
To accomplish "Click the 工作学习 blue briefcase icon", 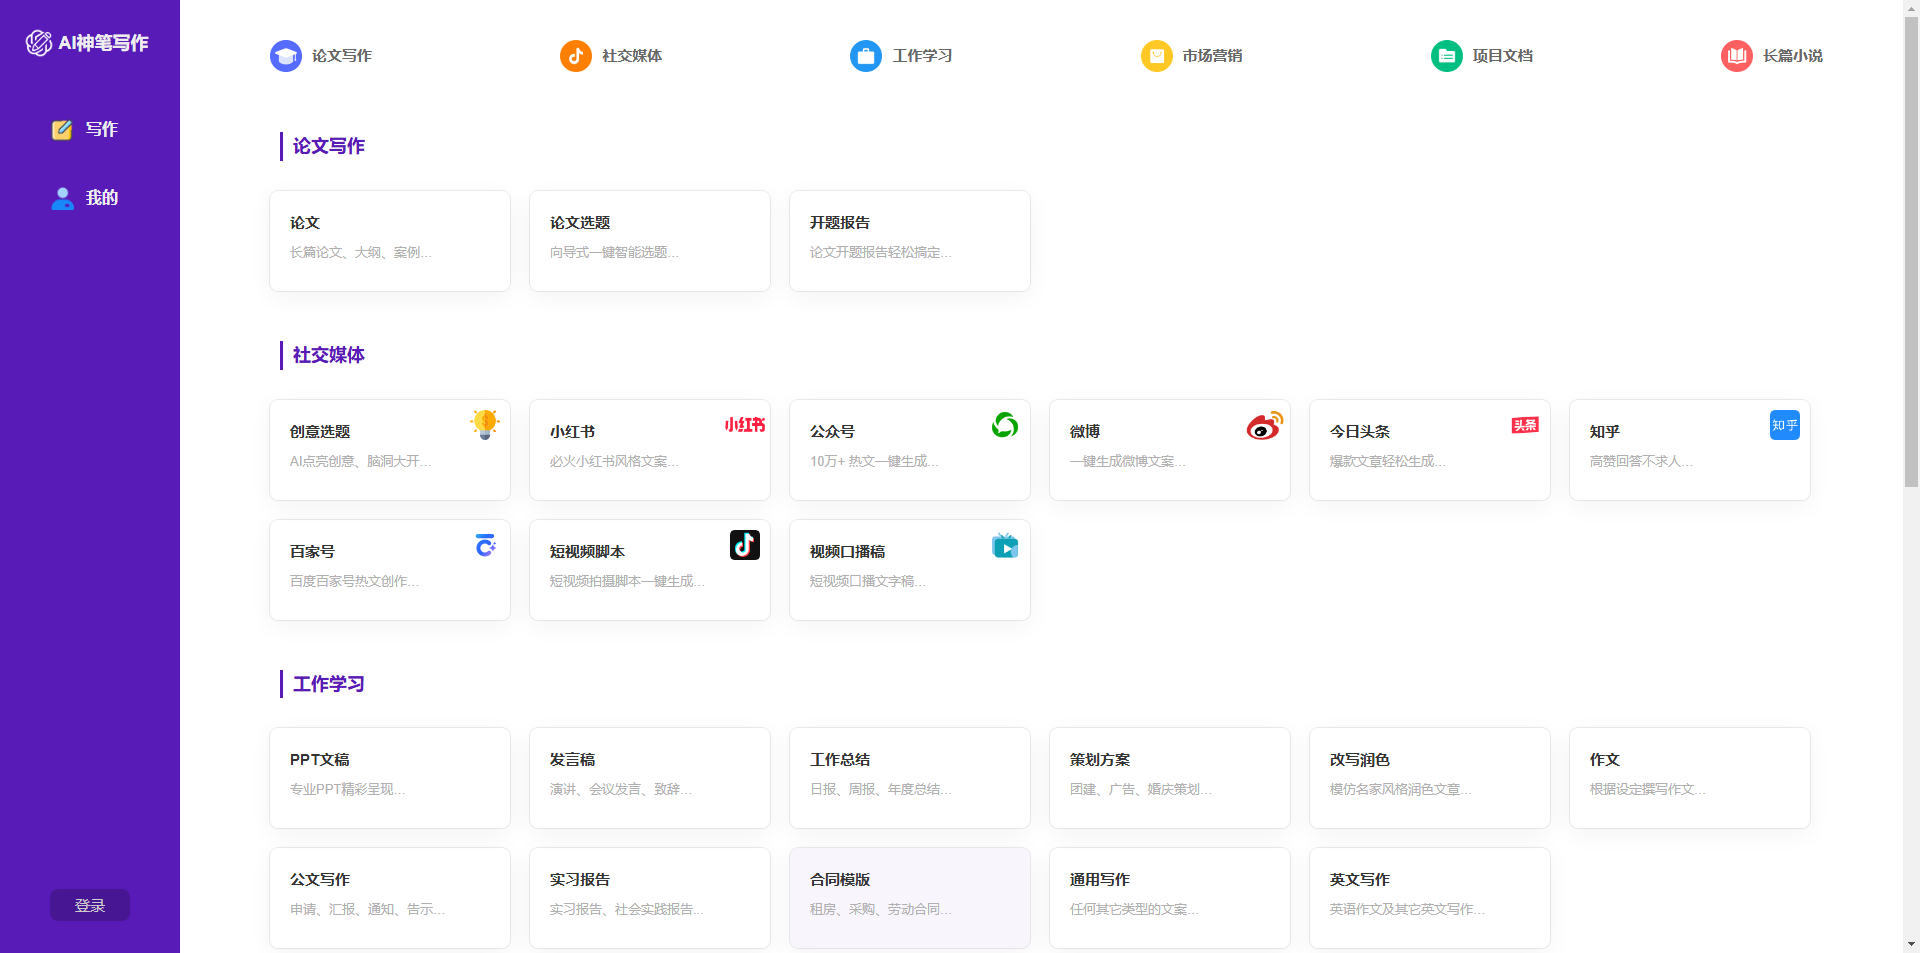I will (x=866, y=56).
